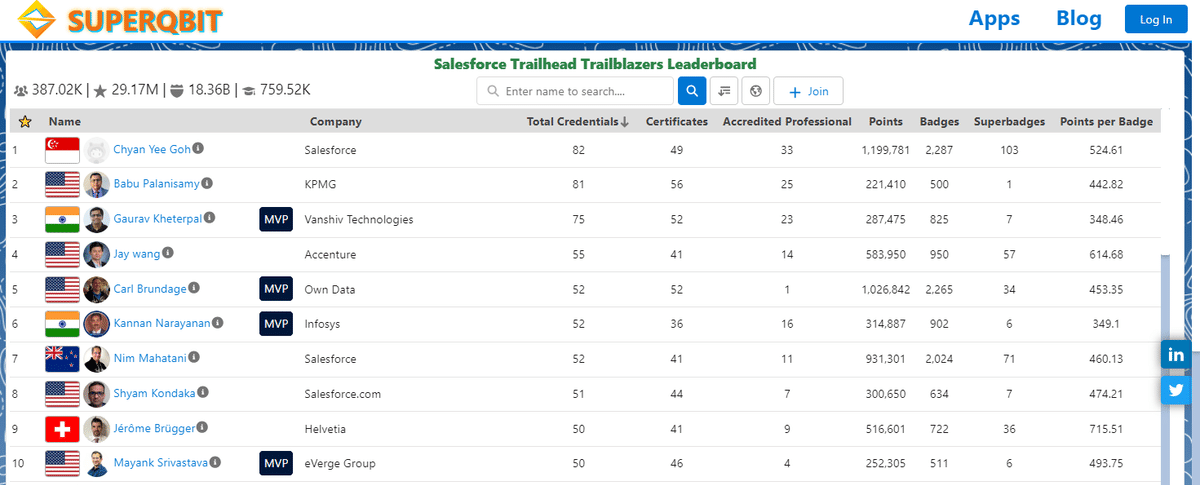Screen dimensions: 1200x485
Task: Click Singapore flag in Chyan Yee Goh's row
Action: [x=62, y=150]
